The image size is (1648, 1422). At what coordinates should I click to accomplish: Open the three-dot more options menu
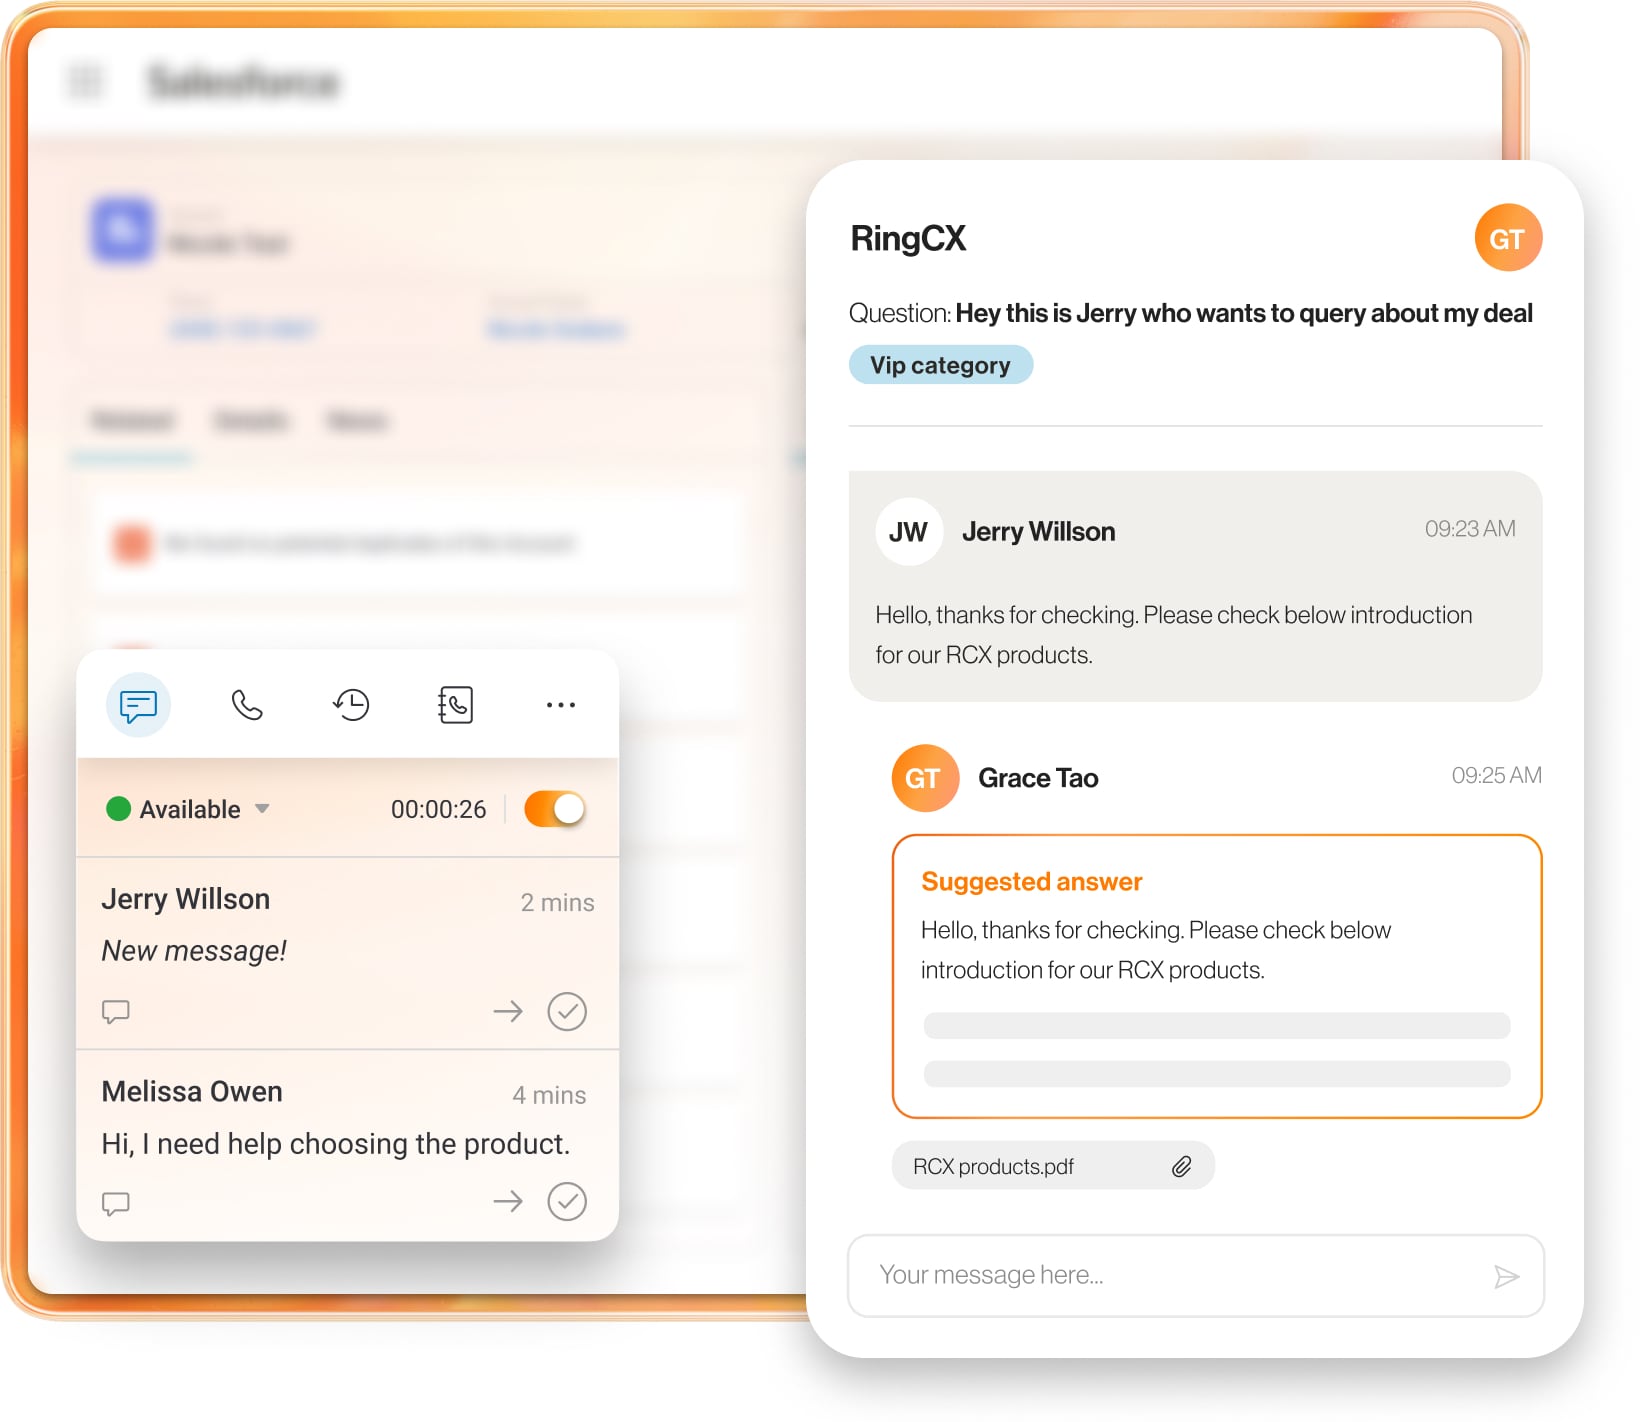click(x=560, y=705)
